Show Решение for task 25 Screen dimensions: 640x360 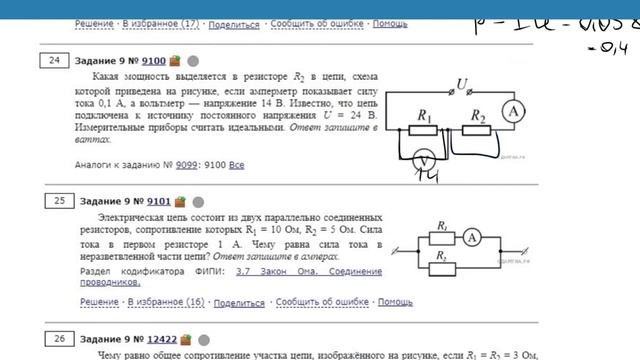tap(99, 302)
